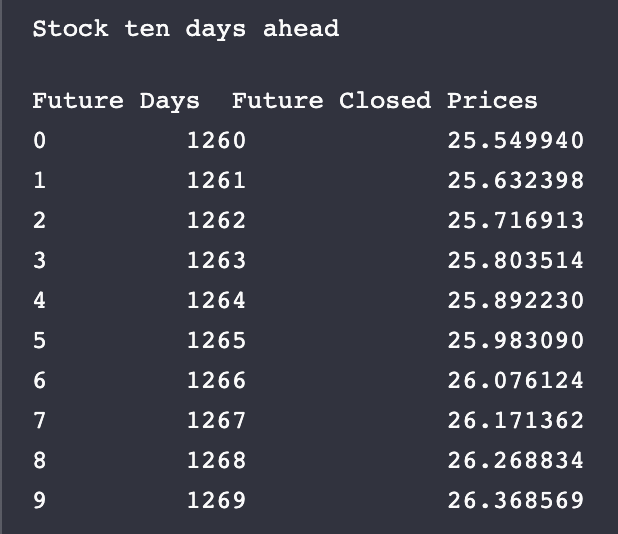The height and width of the screenshot is (534, 618).
Task: Select row index 0
Action: tap(39, 141)
